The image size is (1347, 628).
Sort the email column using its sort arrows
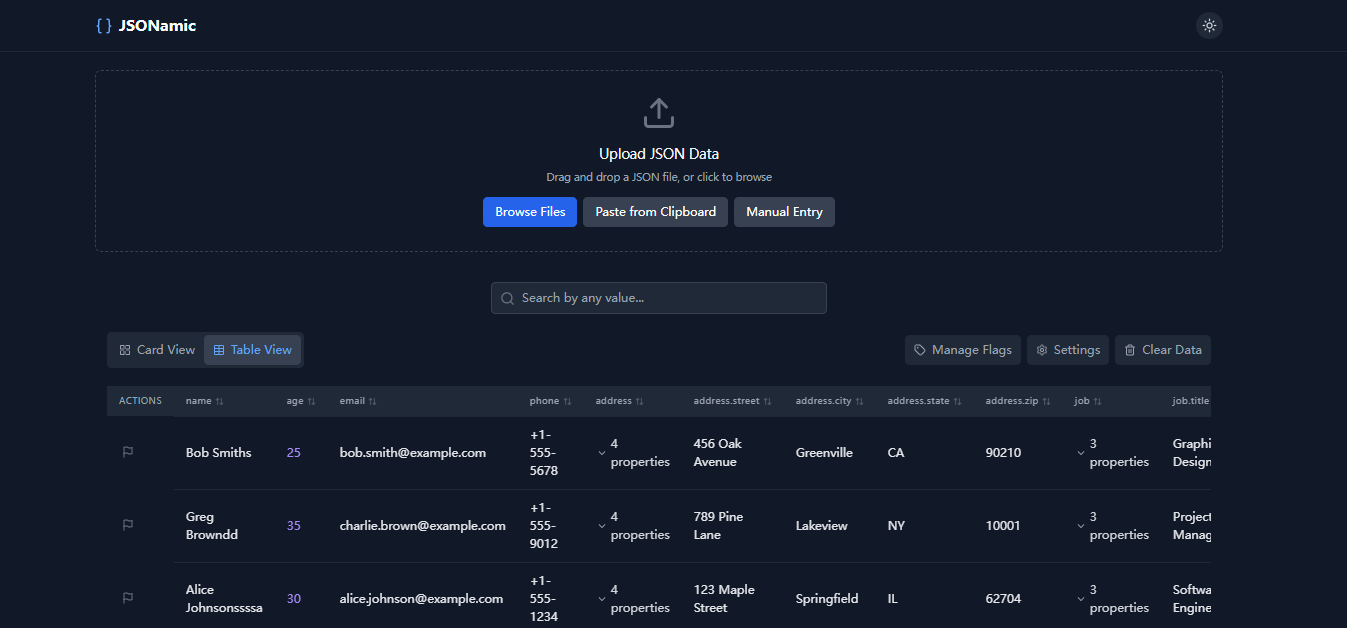(375, 400)
